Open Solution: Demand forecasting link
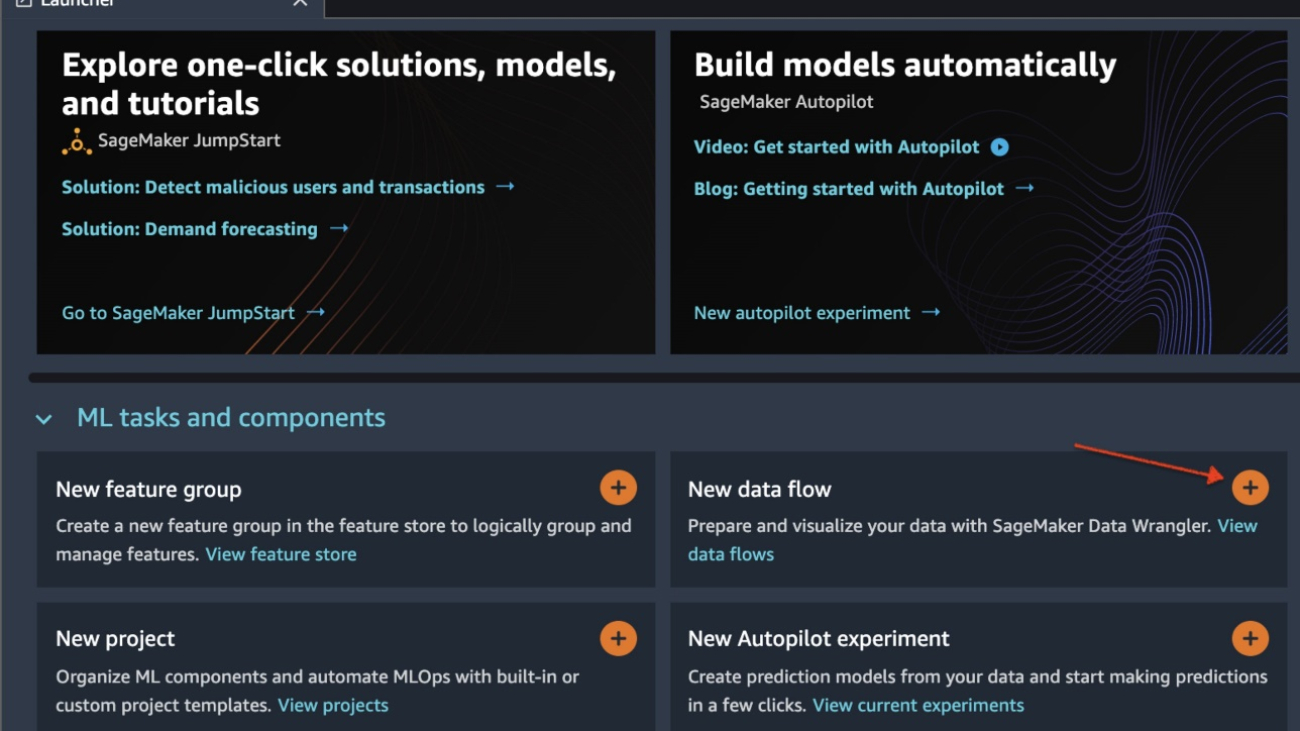Screen dimensions: 1300x731 pos(205,229)
